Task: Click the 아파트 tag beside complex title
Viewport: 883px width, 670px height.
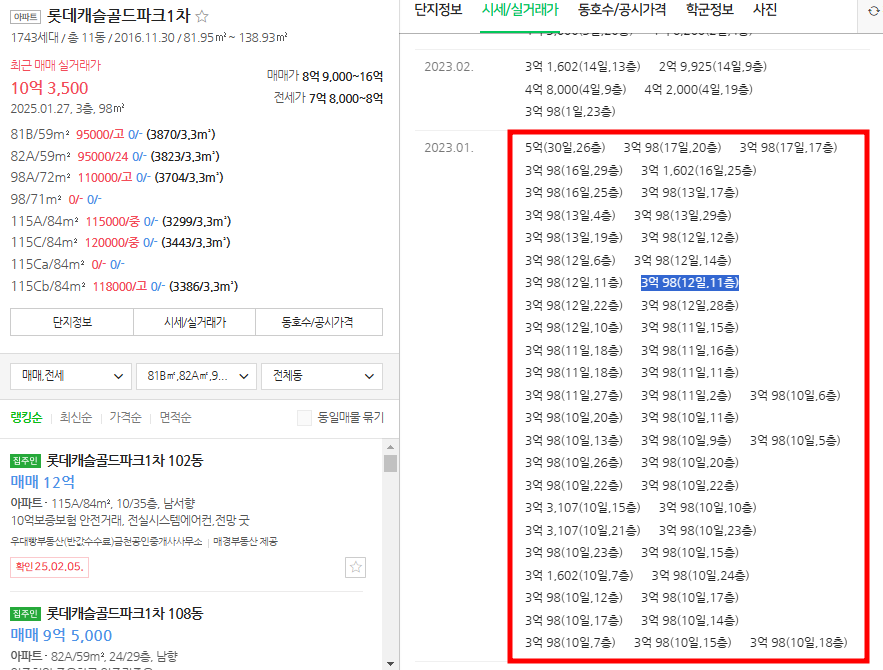Action: 25,17
